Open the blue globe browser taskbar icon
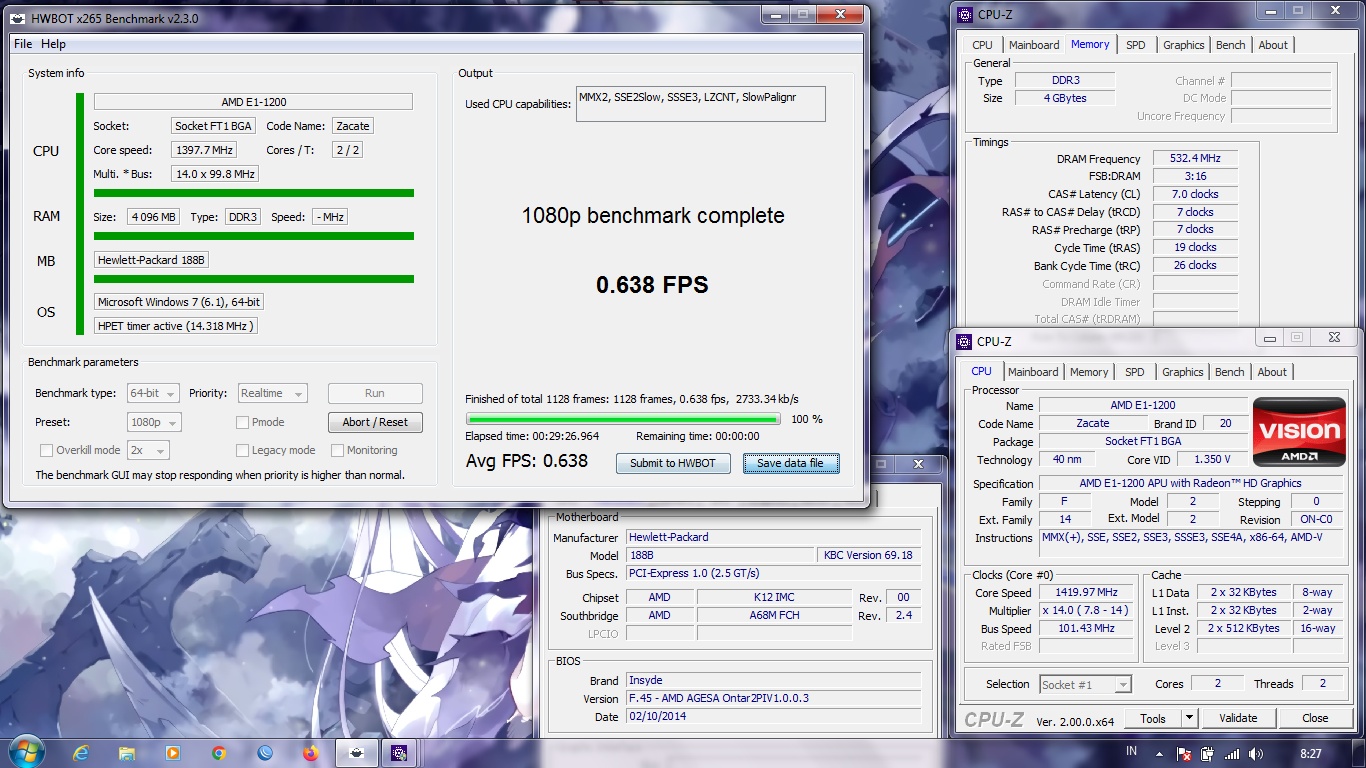 coord(265,753)
